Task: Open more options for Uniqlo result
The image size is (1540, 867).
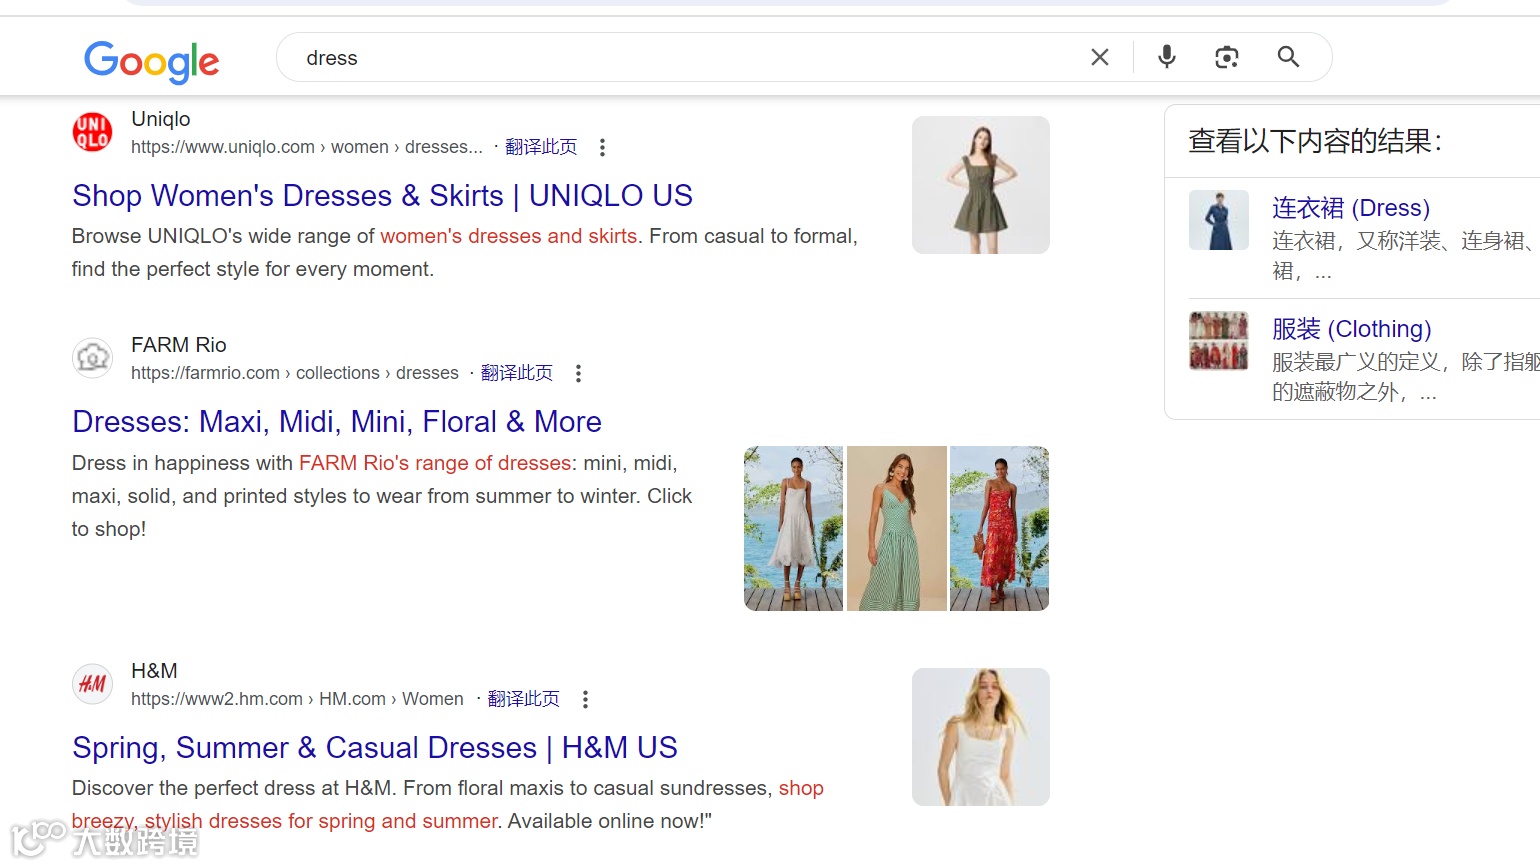Action: click(x=602, y=148)
